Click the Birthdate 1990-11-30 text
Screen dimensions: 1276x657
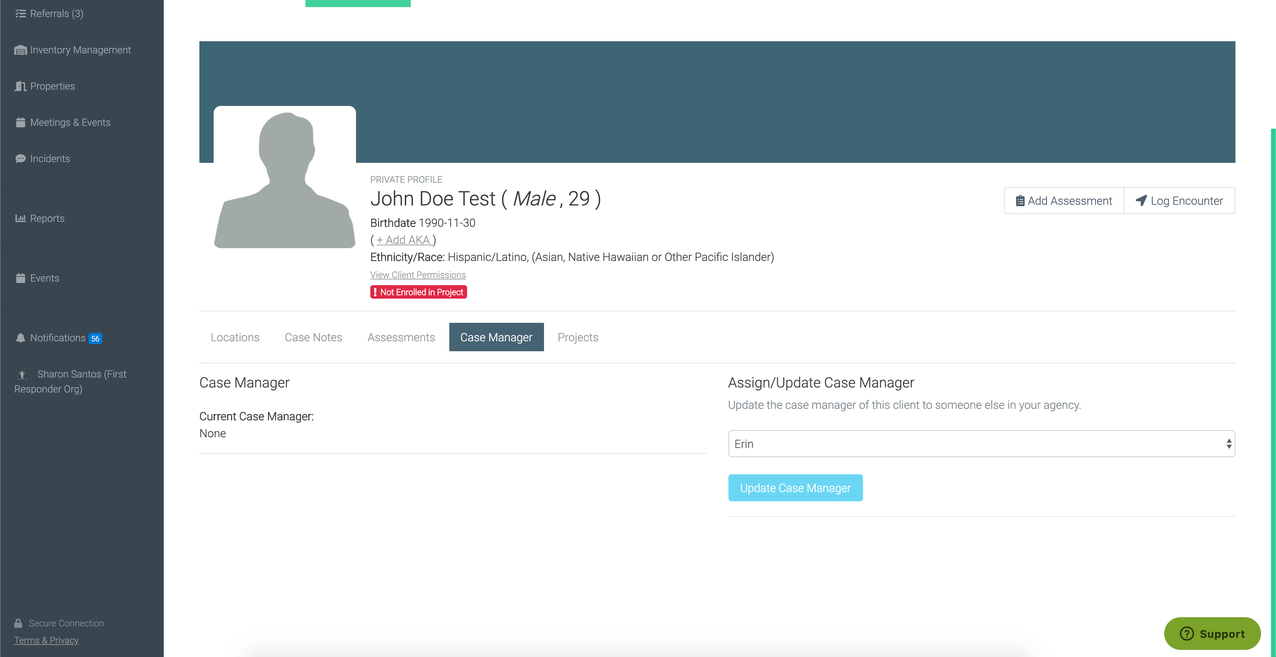[423, 223]
